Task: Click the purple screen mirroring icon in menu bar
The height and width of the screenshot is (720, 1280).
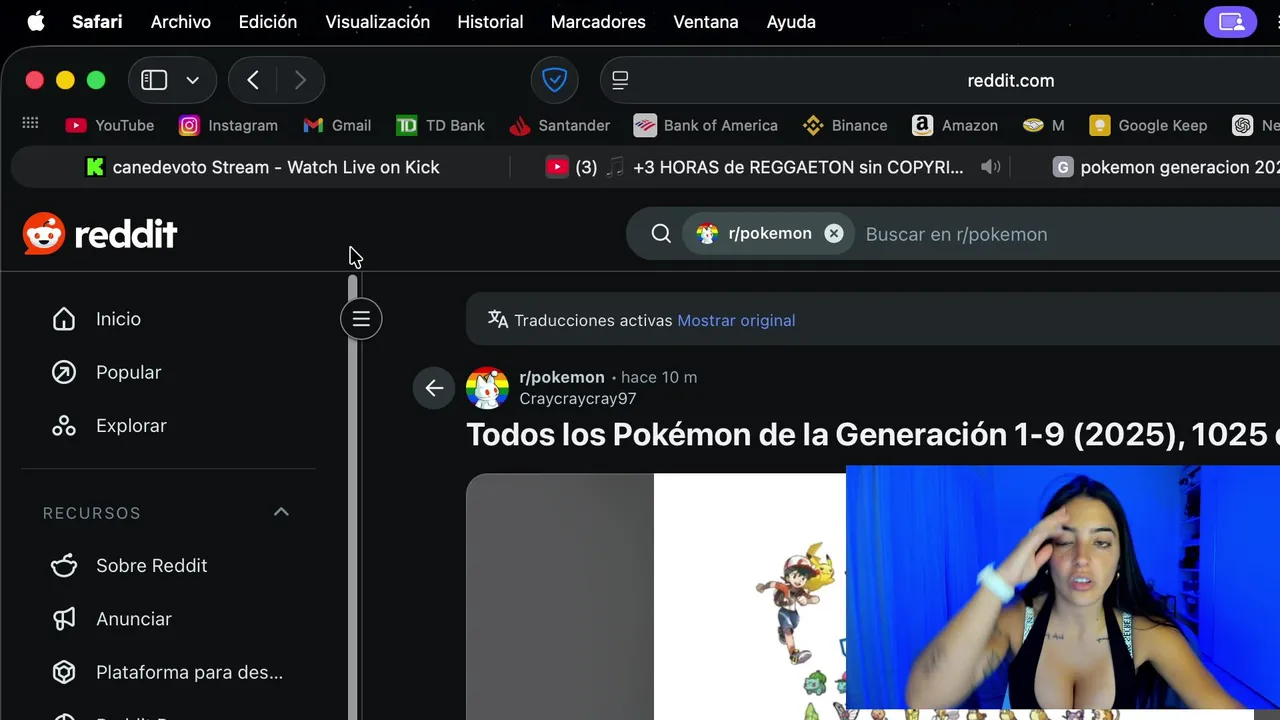Action: (x=1230, y=21)
